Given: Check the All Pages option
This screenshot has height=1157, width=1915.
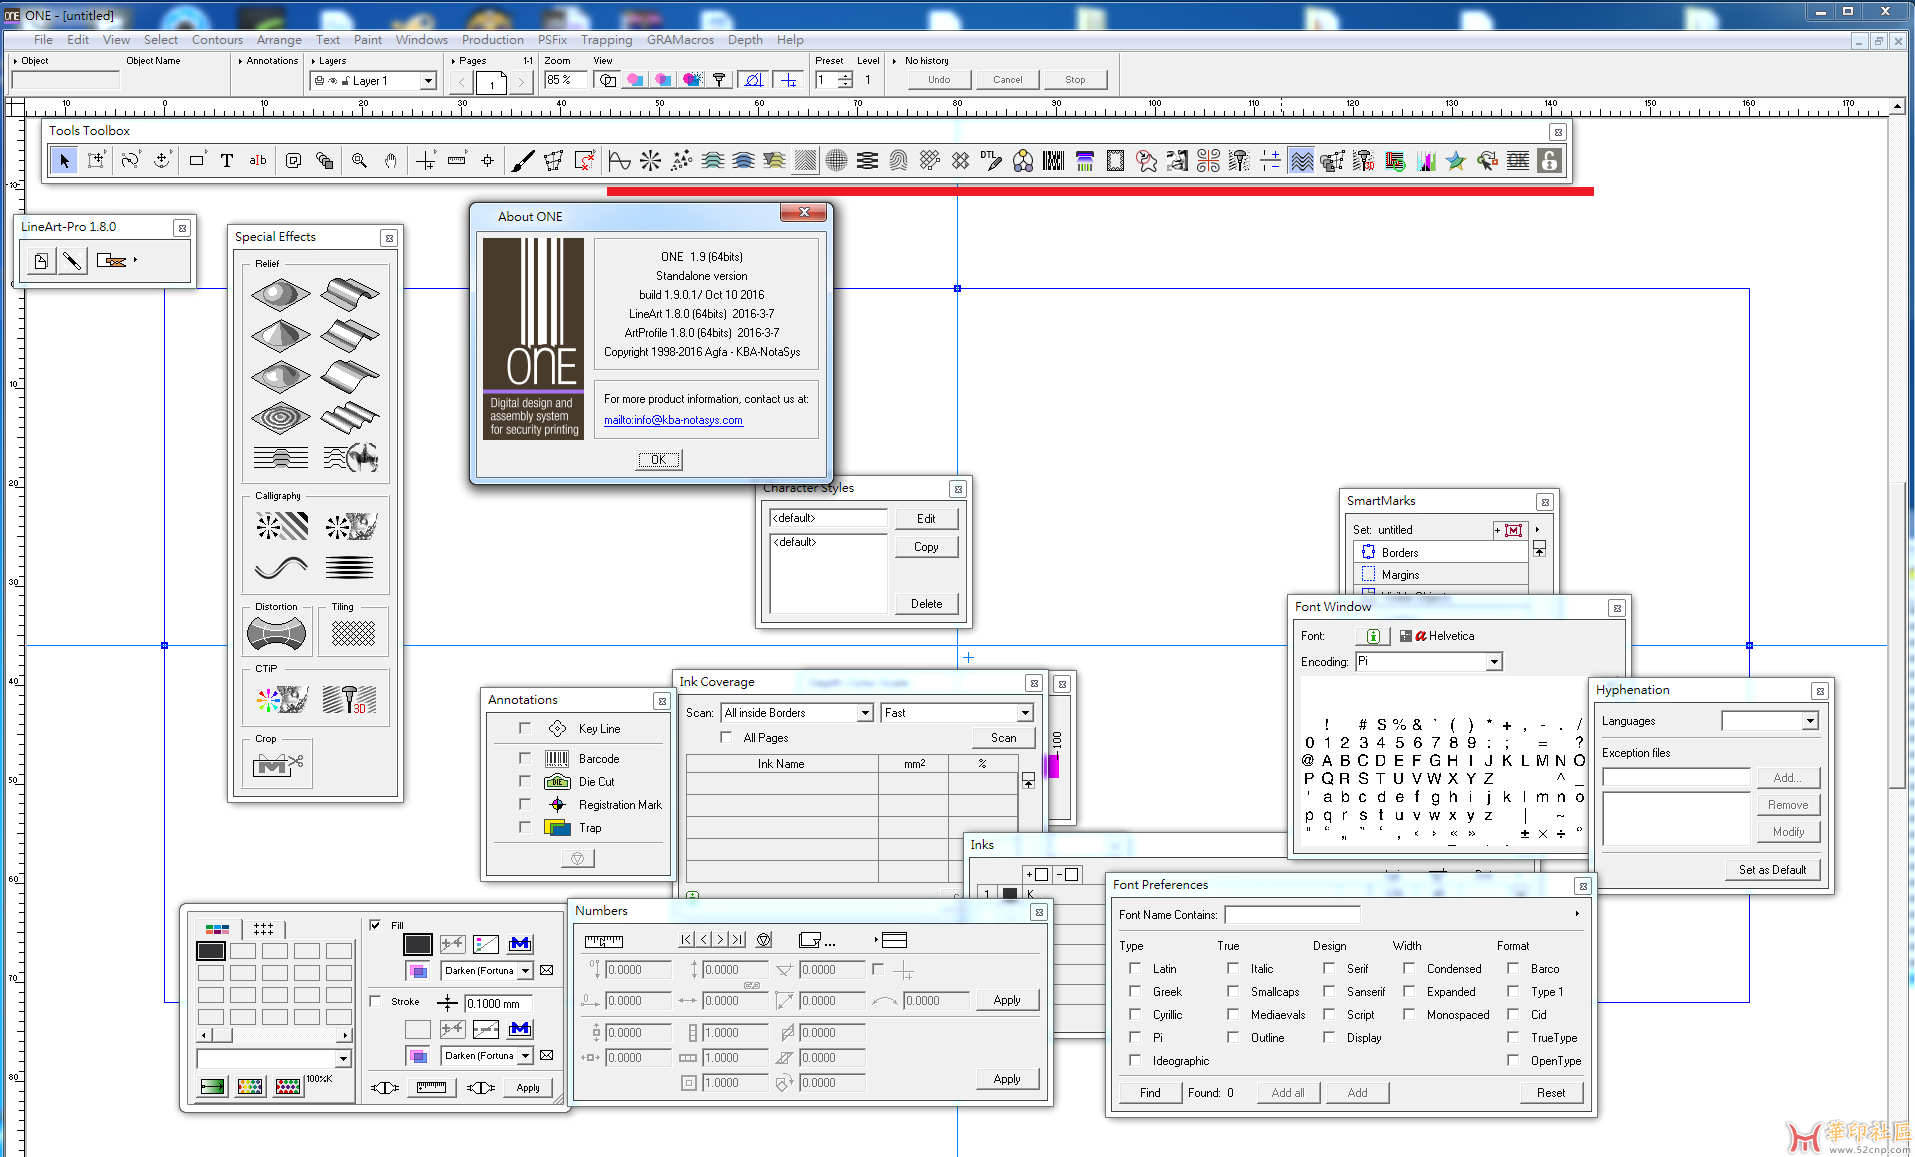Looking at the screenshot, I should click(x=726, y=737).
